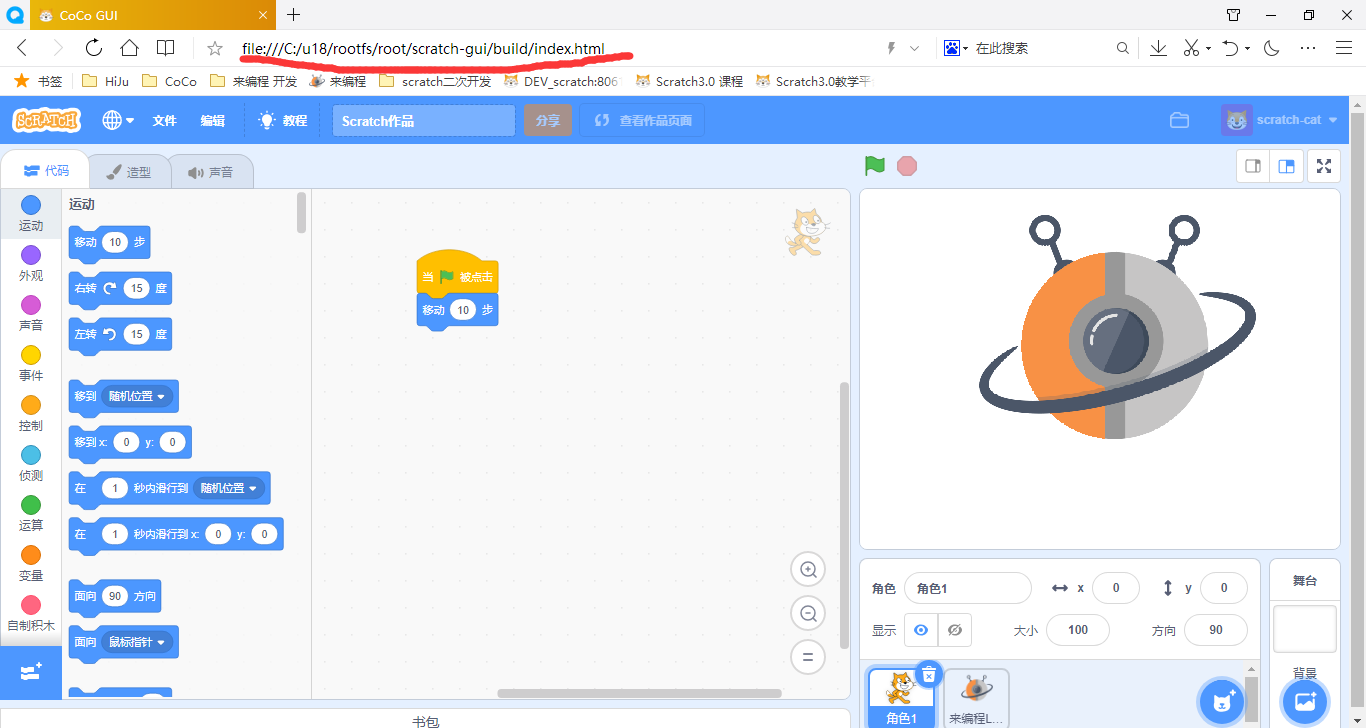
Task: Zoom in on the code workspace
Action: coord(807,569)
